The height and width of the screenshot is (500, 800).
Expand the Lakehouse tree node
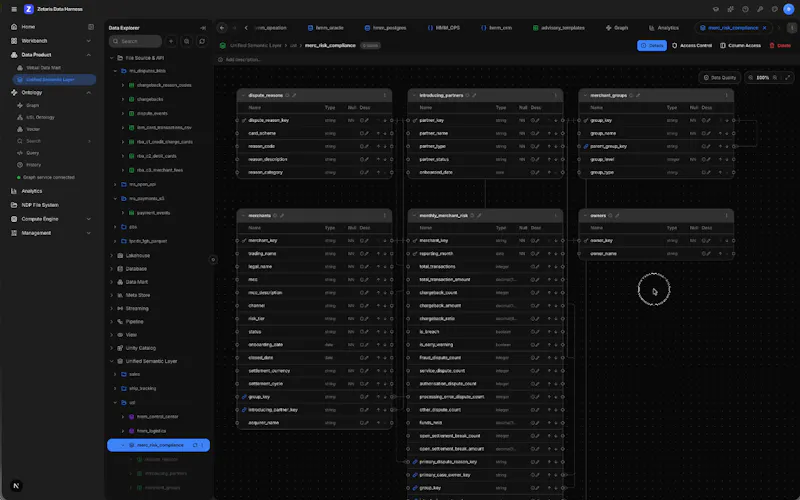point(112,256)
